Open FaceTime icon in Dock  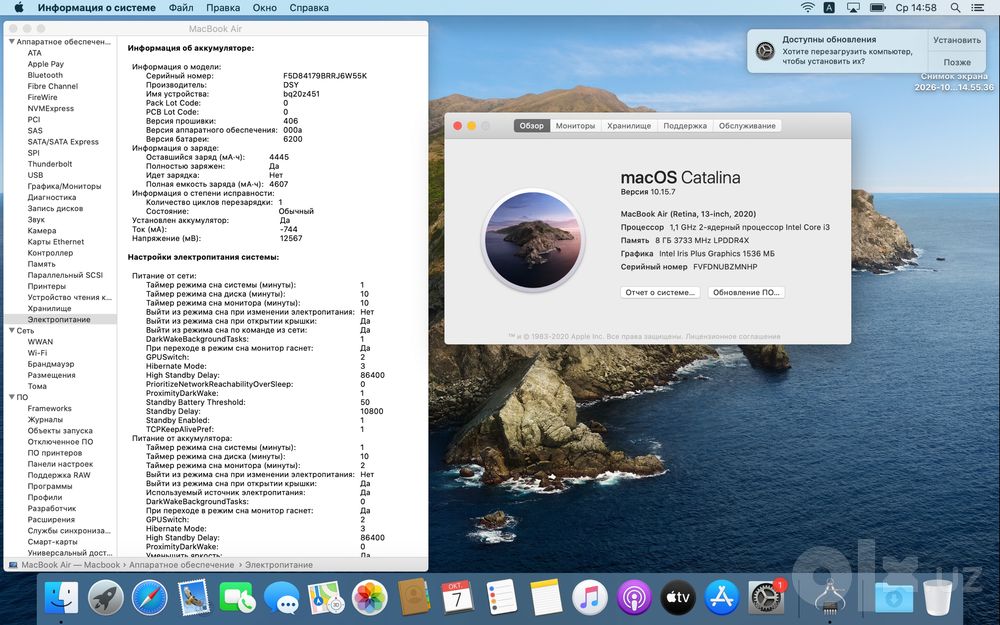point(237,598)
